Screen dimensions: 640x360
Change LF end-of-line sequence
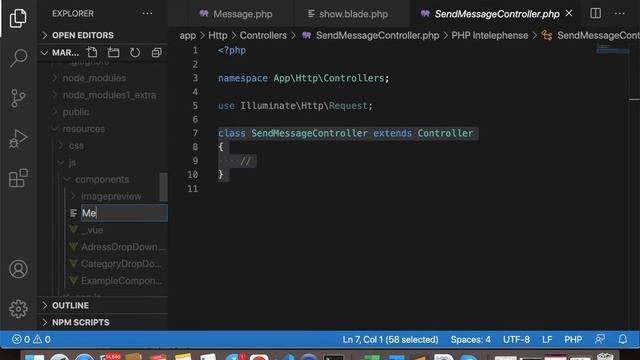click(547, 340)
